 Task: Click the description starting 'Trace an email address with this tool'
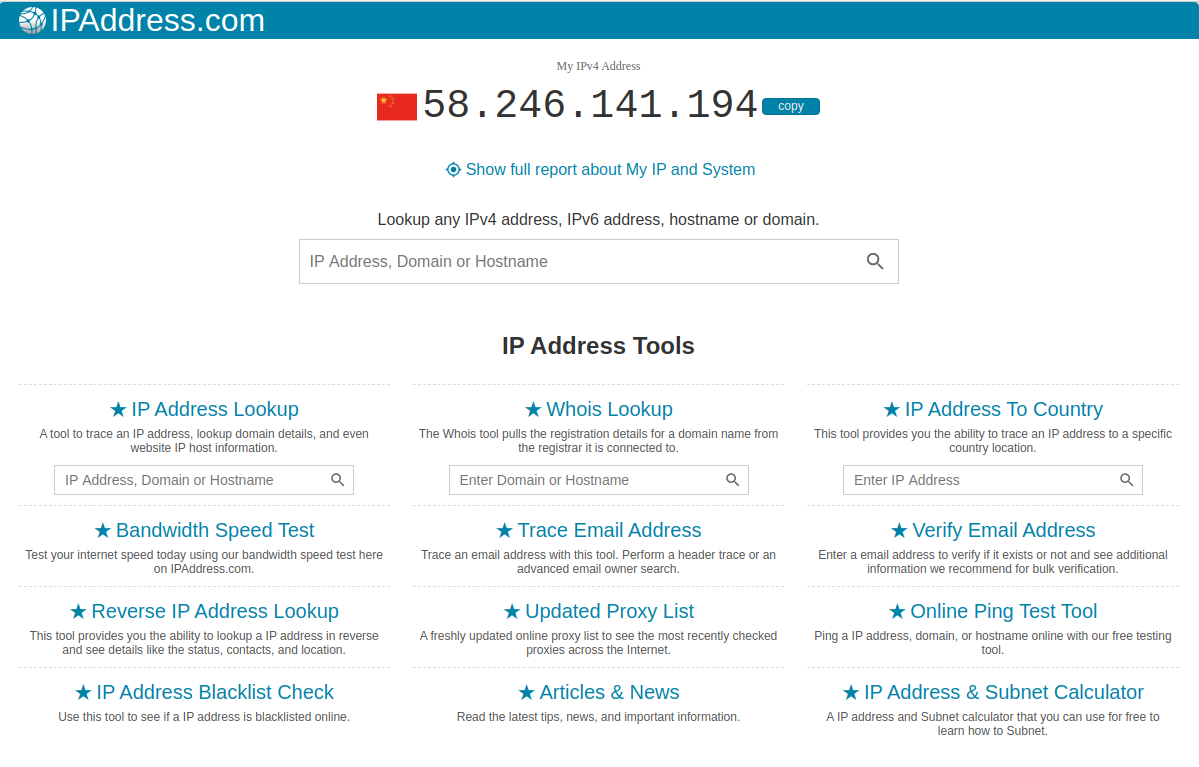click(x=599, y=562)
